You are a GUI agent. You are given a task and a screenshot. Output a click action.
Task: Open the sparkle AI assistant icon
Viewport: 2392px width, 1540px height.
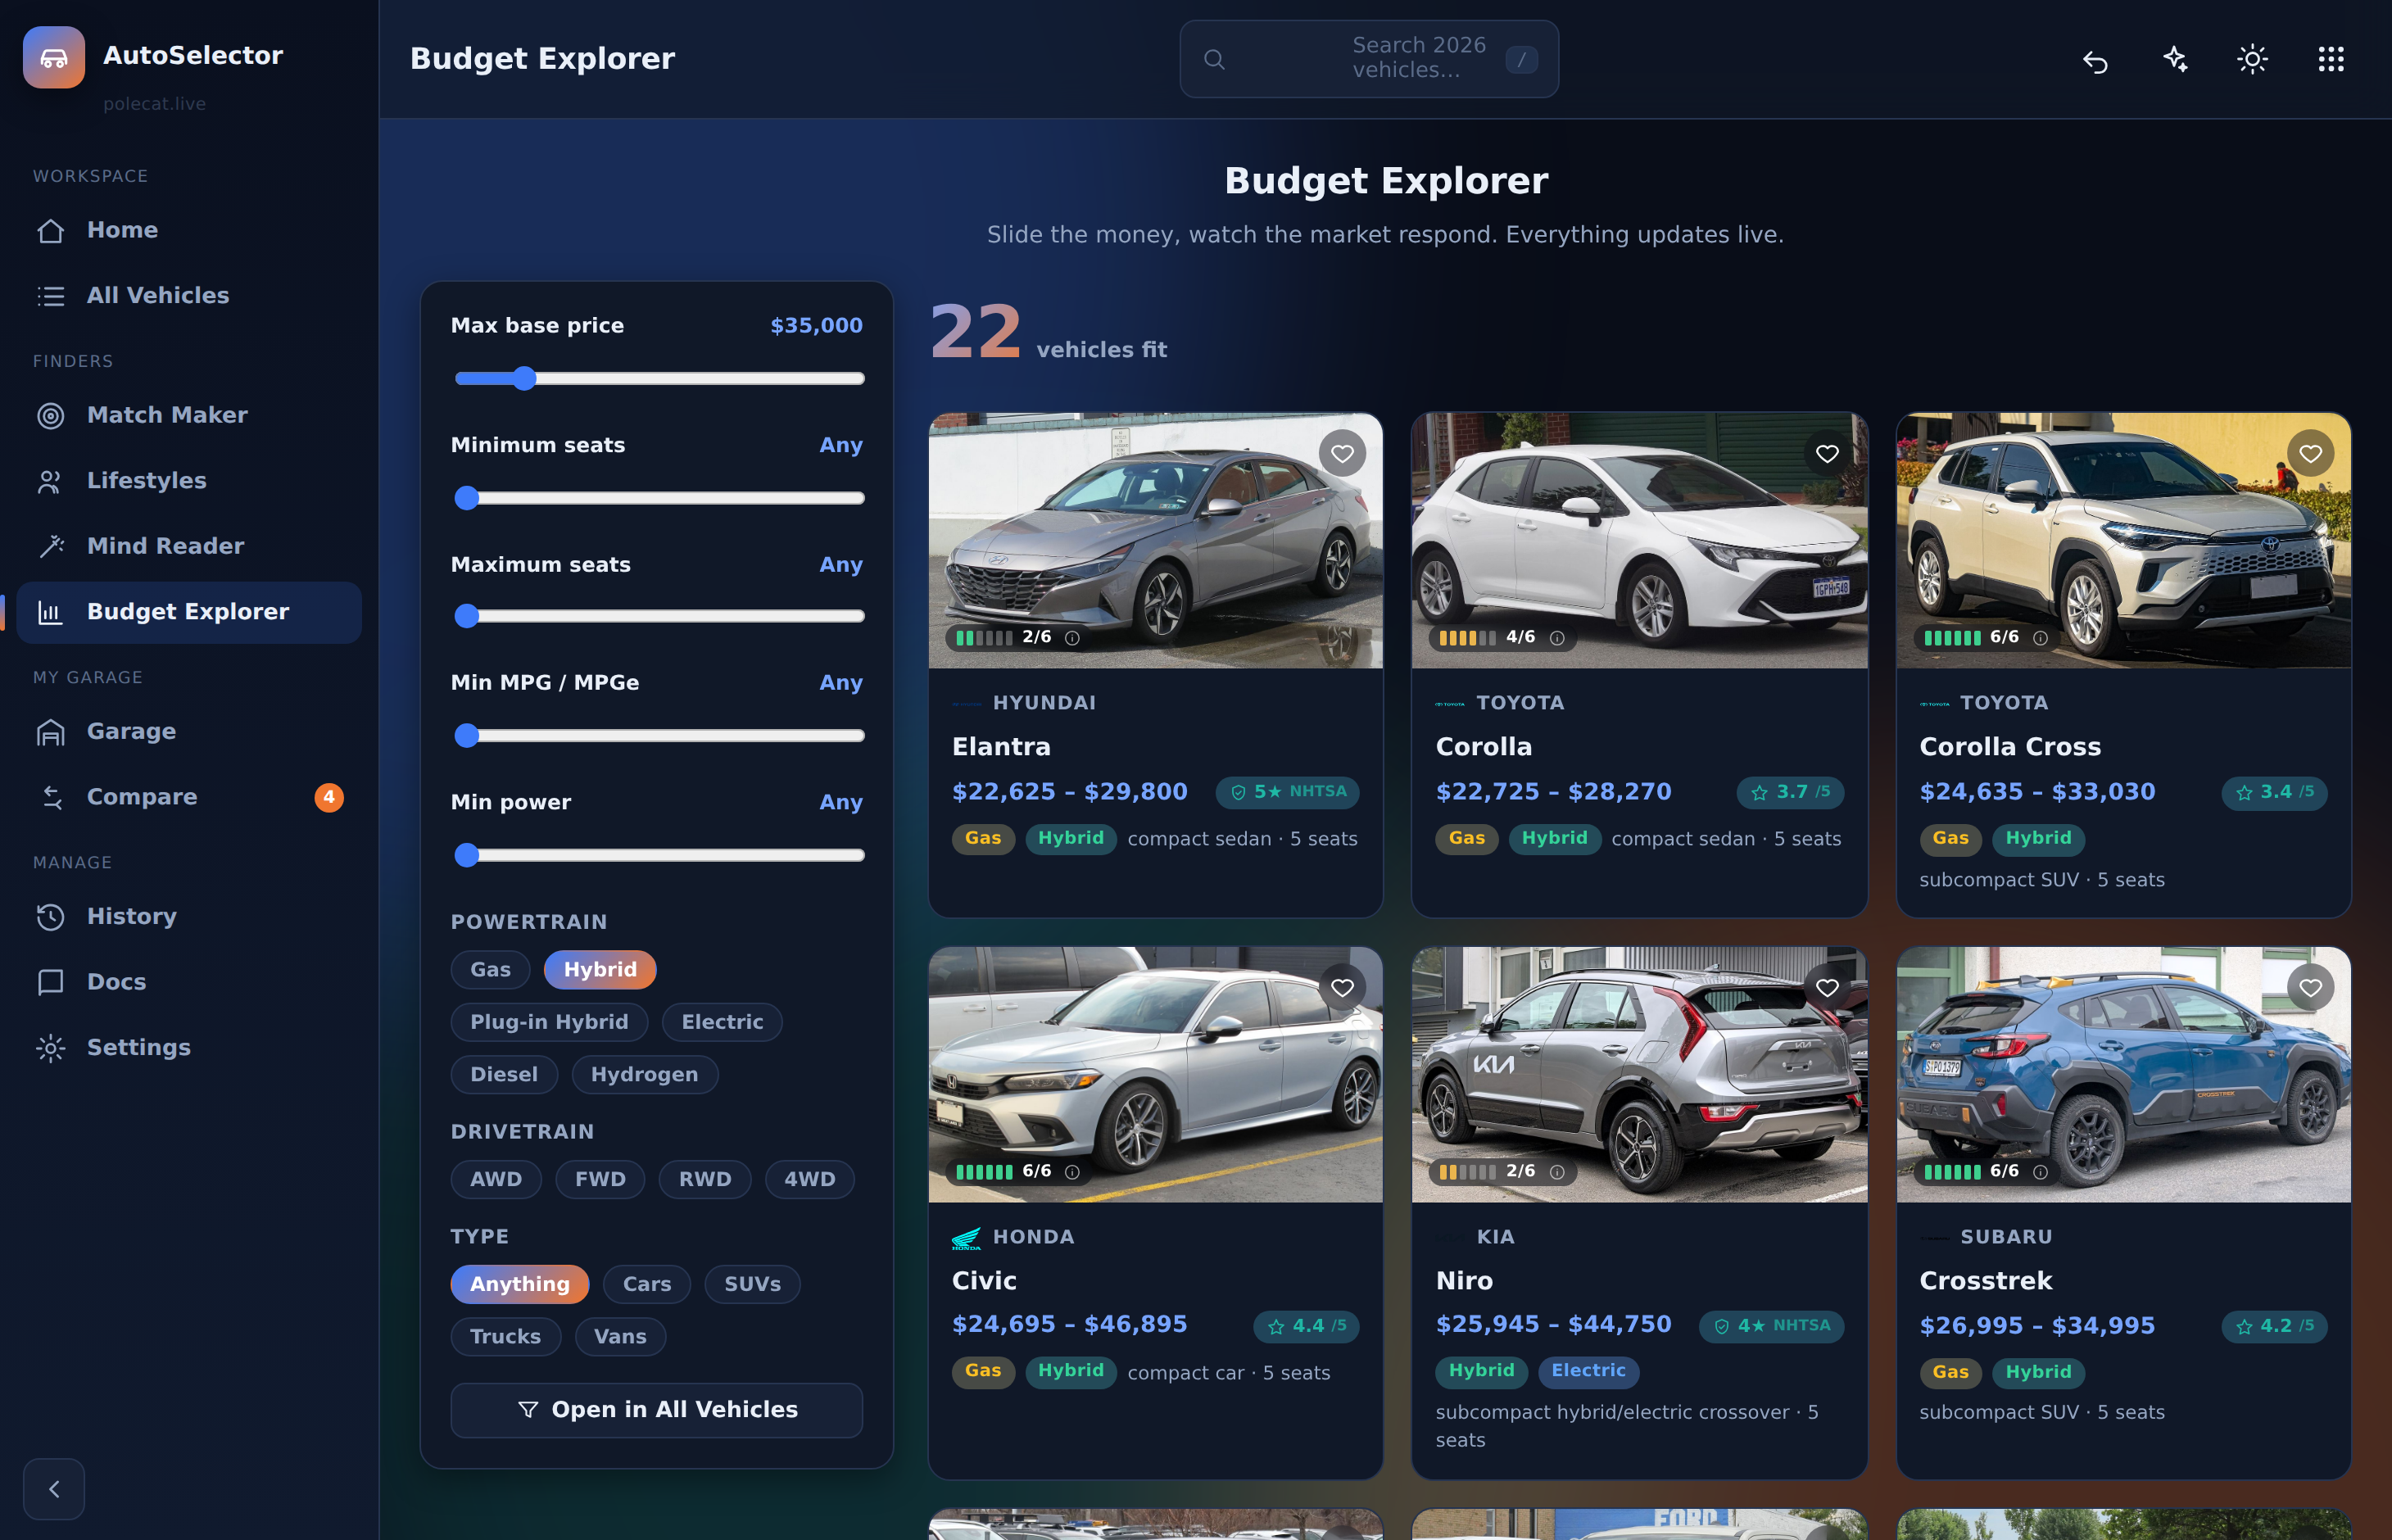tap(2174, 59)
